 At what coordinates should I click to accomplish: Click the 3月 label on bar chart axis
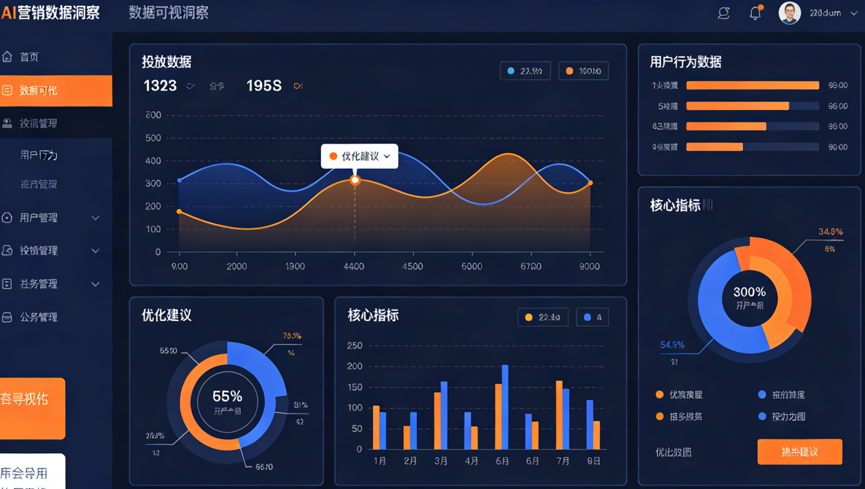441,461
